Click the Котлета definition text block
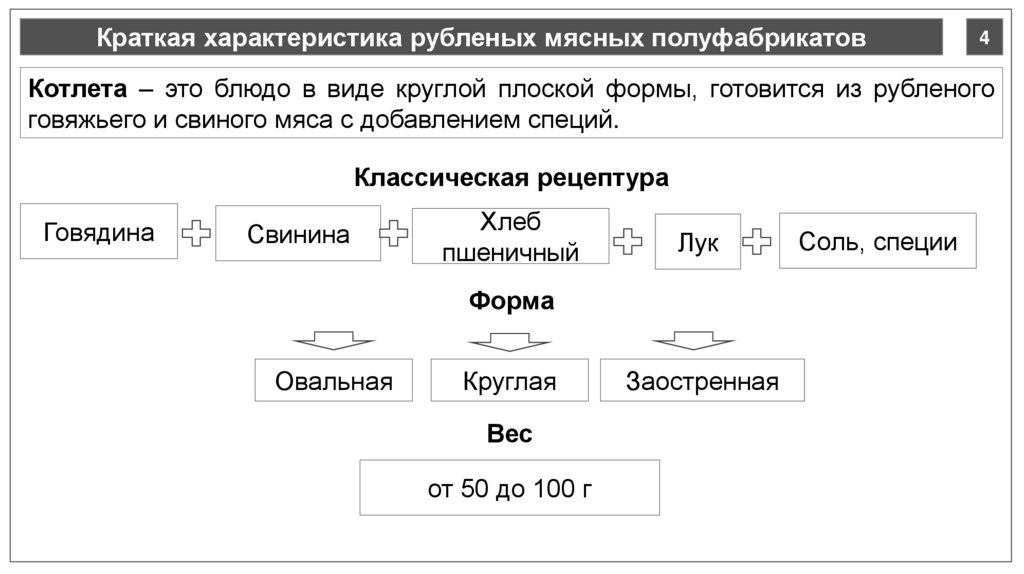Image resolution: width=1024 pixels, height=574 pixels. pyautogui.click(x=511, y=104)
